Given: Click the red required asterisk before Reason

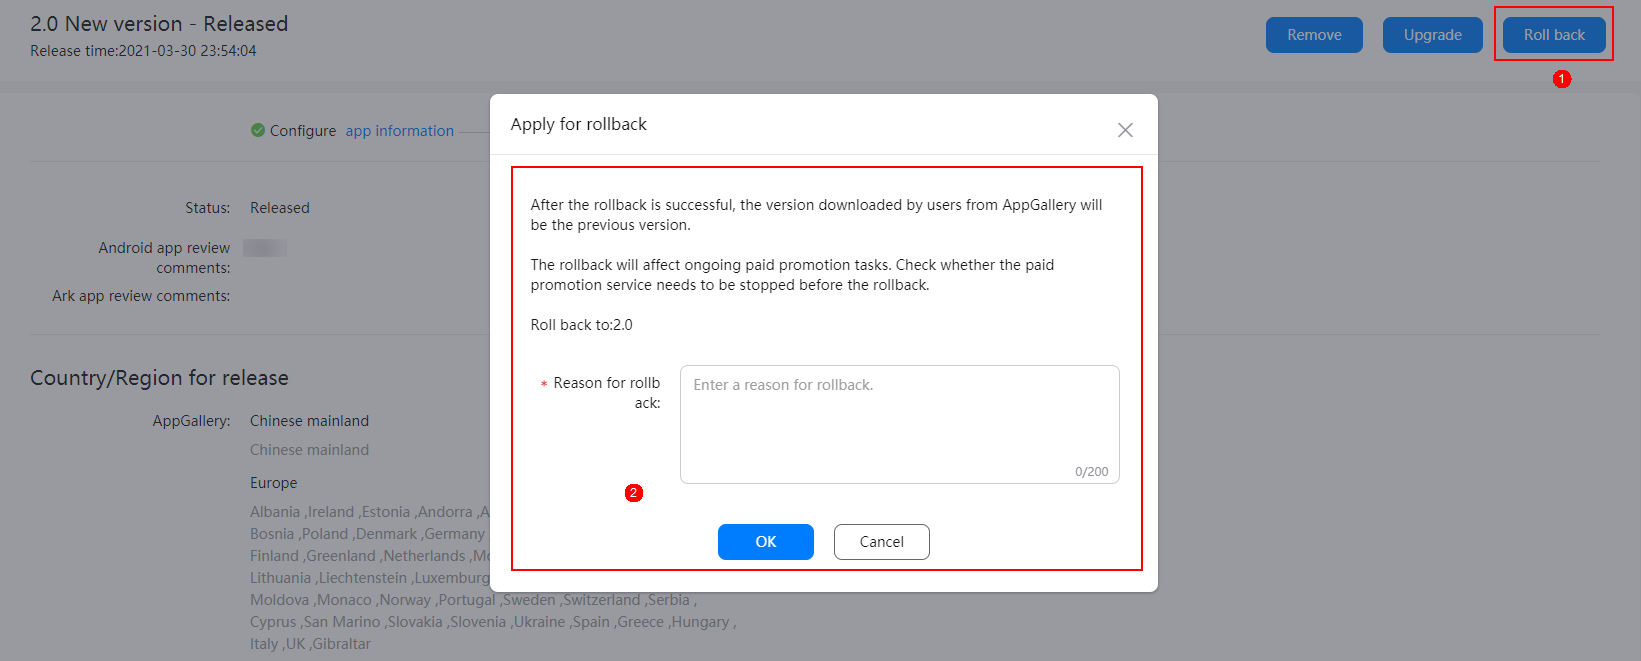Looking at the screenshot, I should [x=544, y=384].
